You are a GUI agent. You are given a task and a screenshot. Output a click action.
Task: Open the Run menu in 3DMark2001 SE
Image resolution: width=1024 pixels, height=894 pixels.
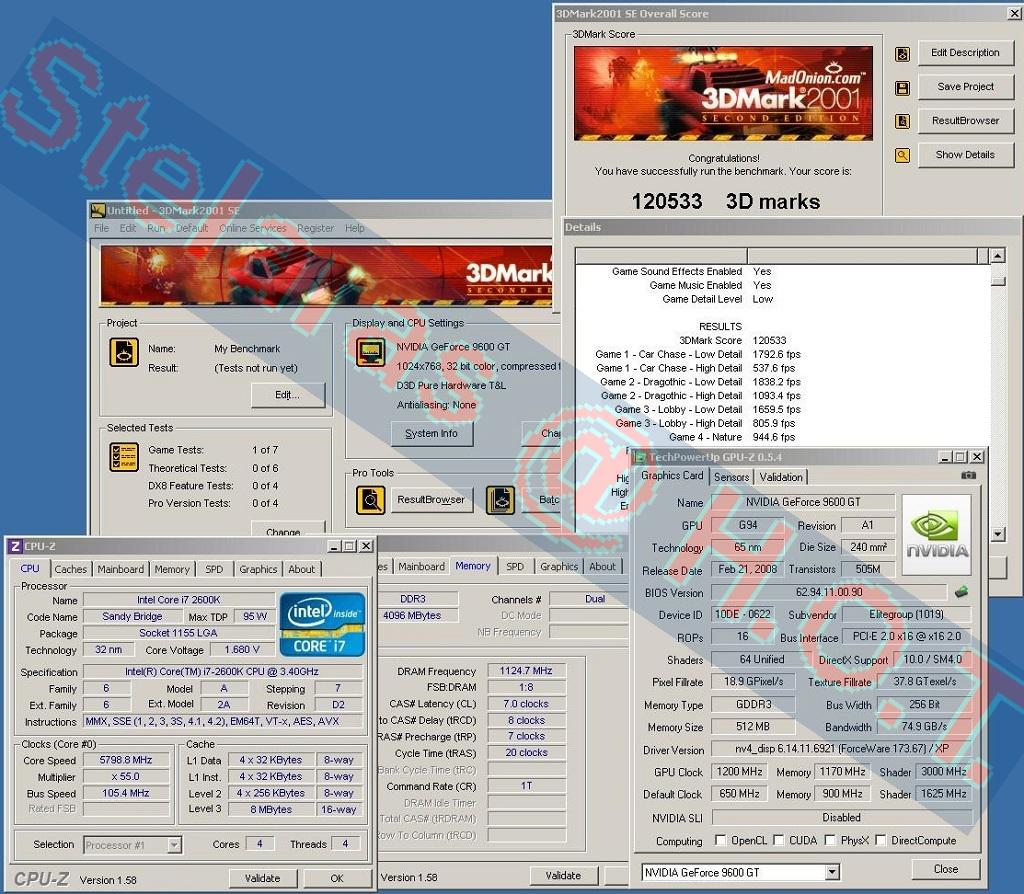[x=155, y=228]
